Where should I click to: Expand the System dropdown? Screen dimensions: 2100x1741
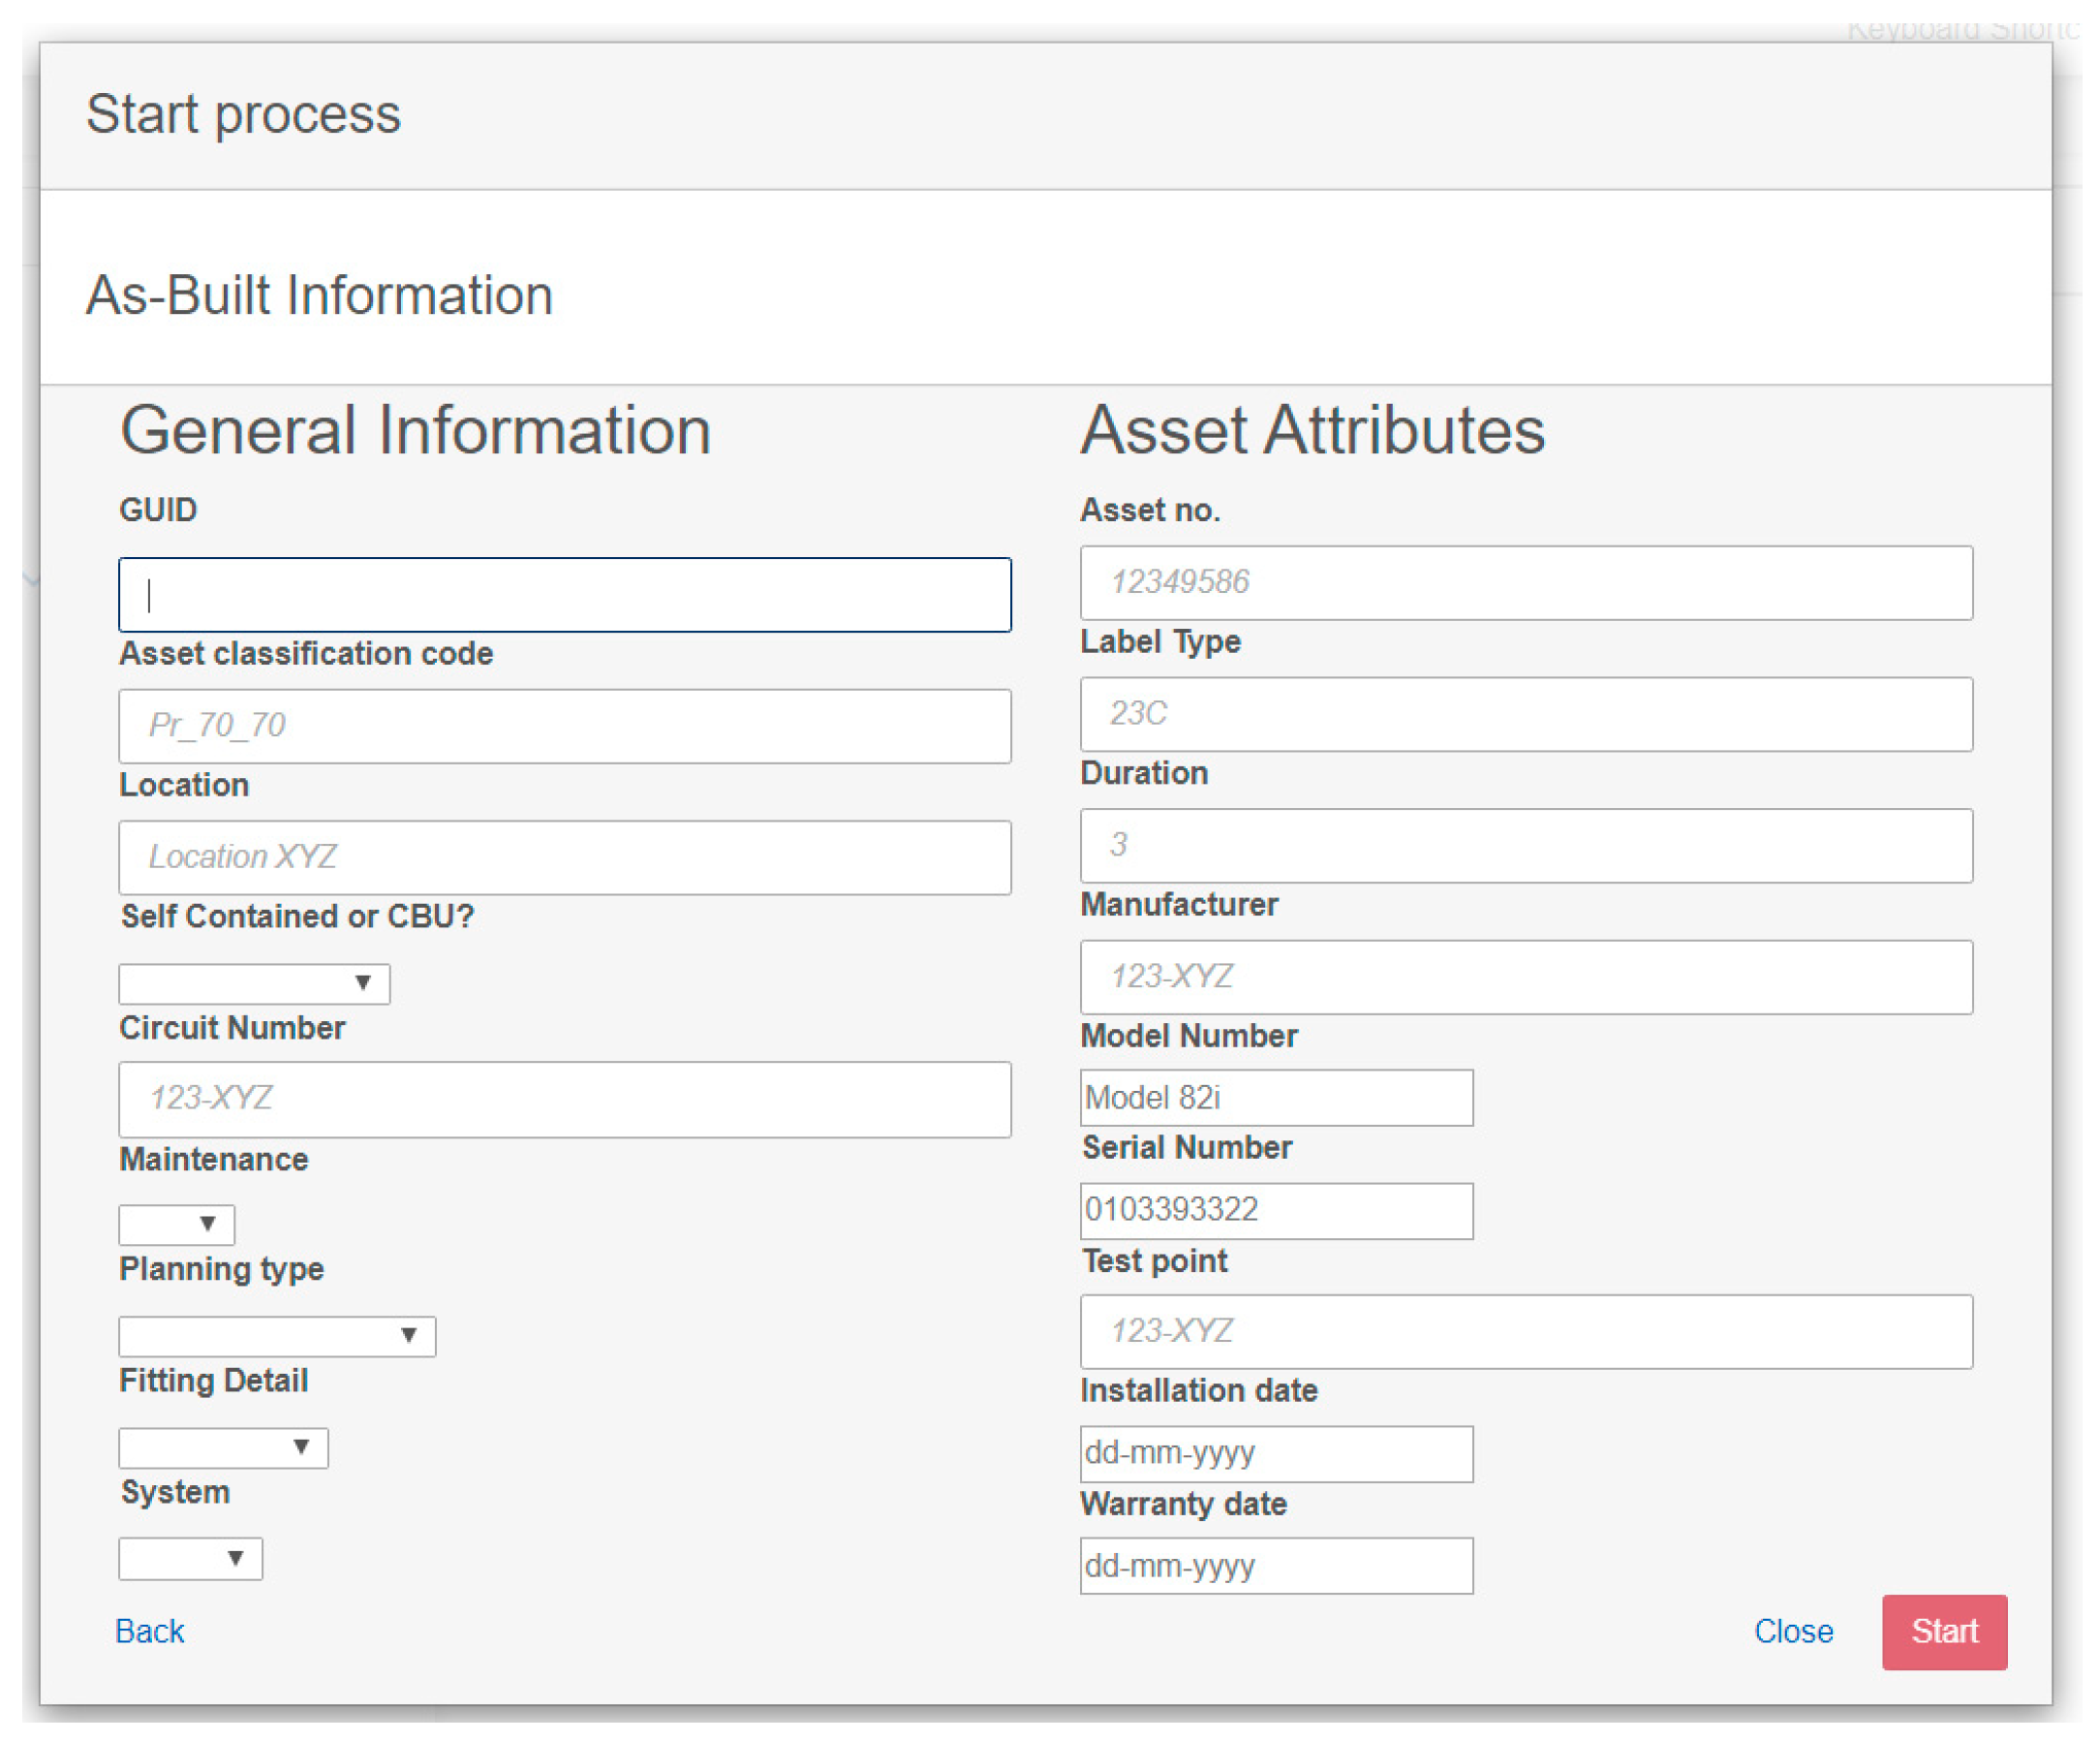(190, 1558)
